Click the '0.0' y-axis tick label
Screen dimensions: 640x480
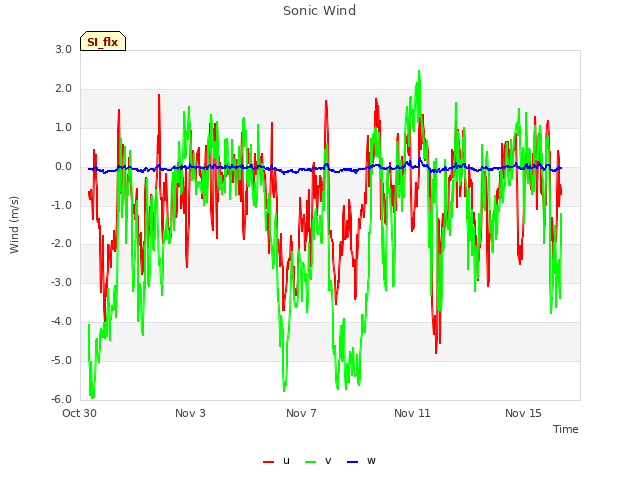click(x=64, y=167)
